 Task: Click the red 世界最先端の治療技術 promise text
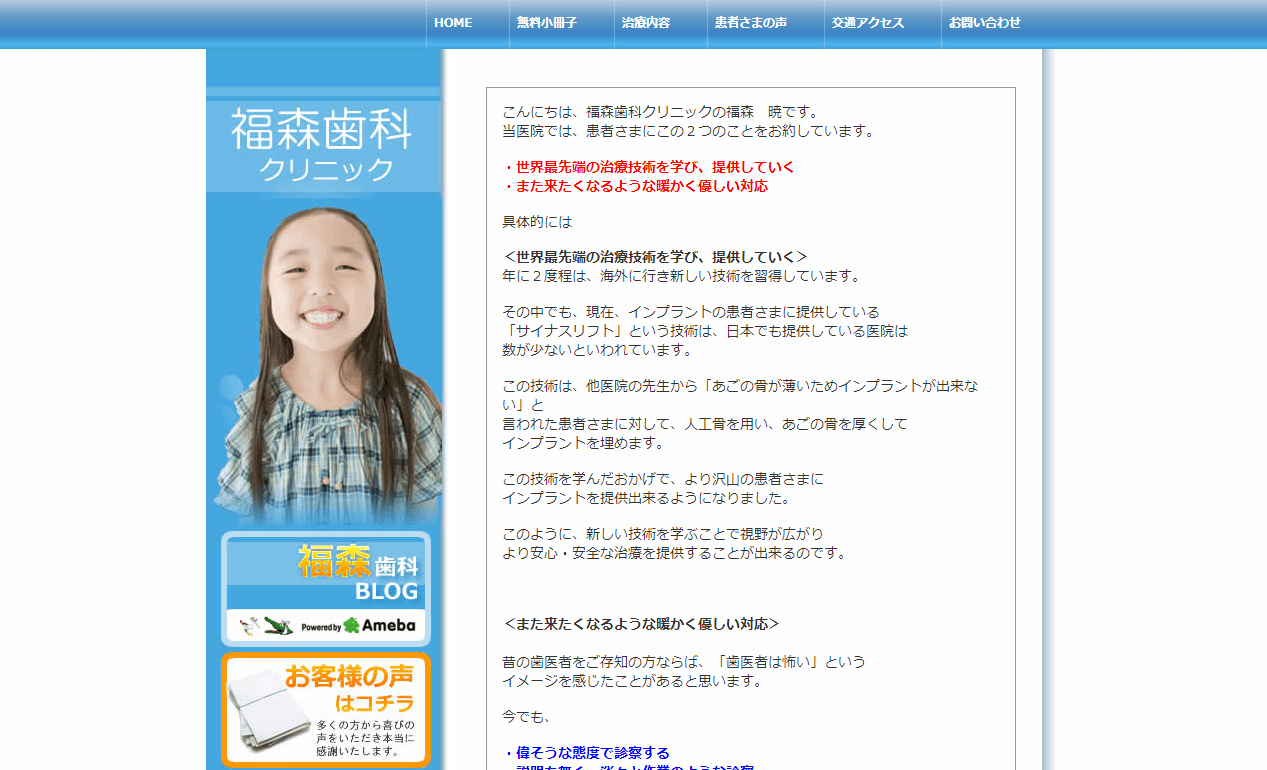coord(651,166)
